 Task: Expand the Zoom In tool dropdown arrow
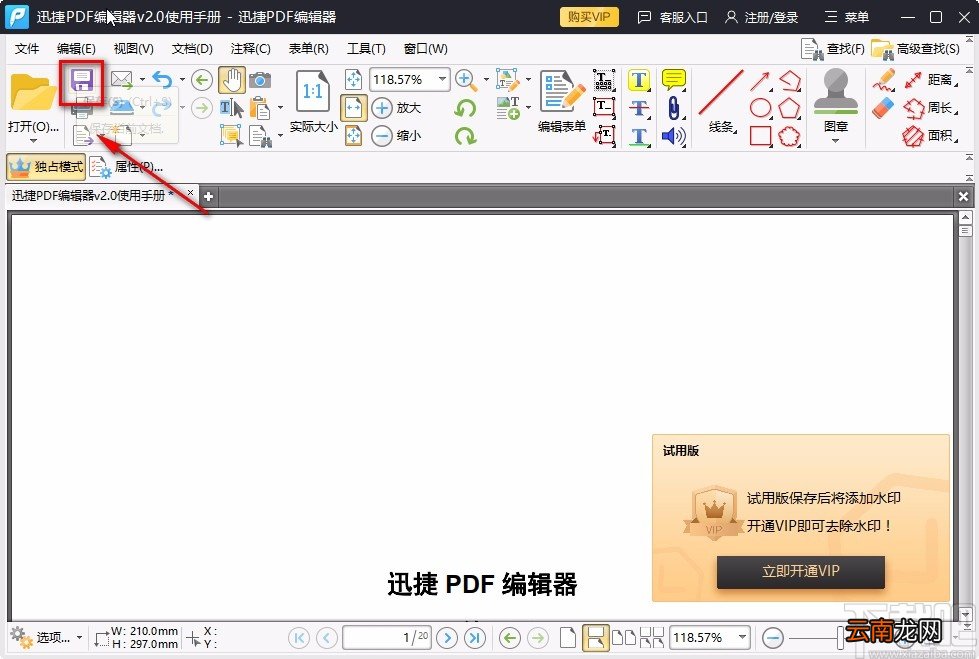[486, 80]
